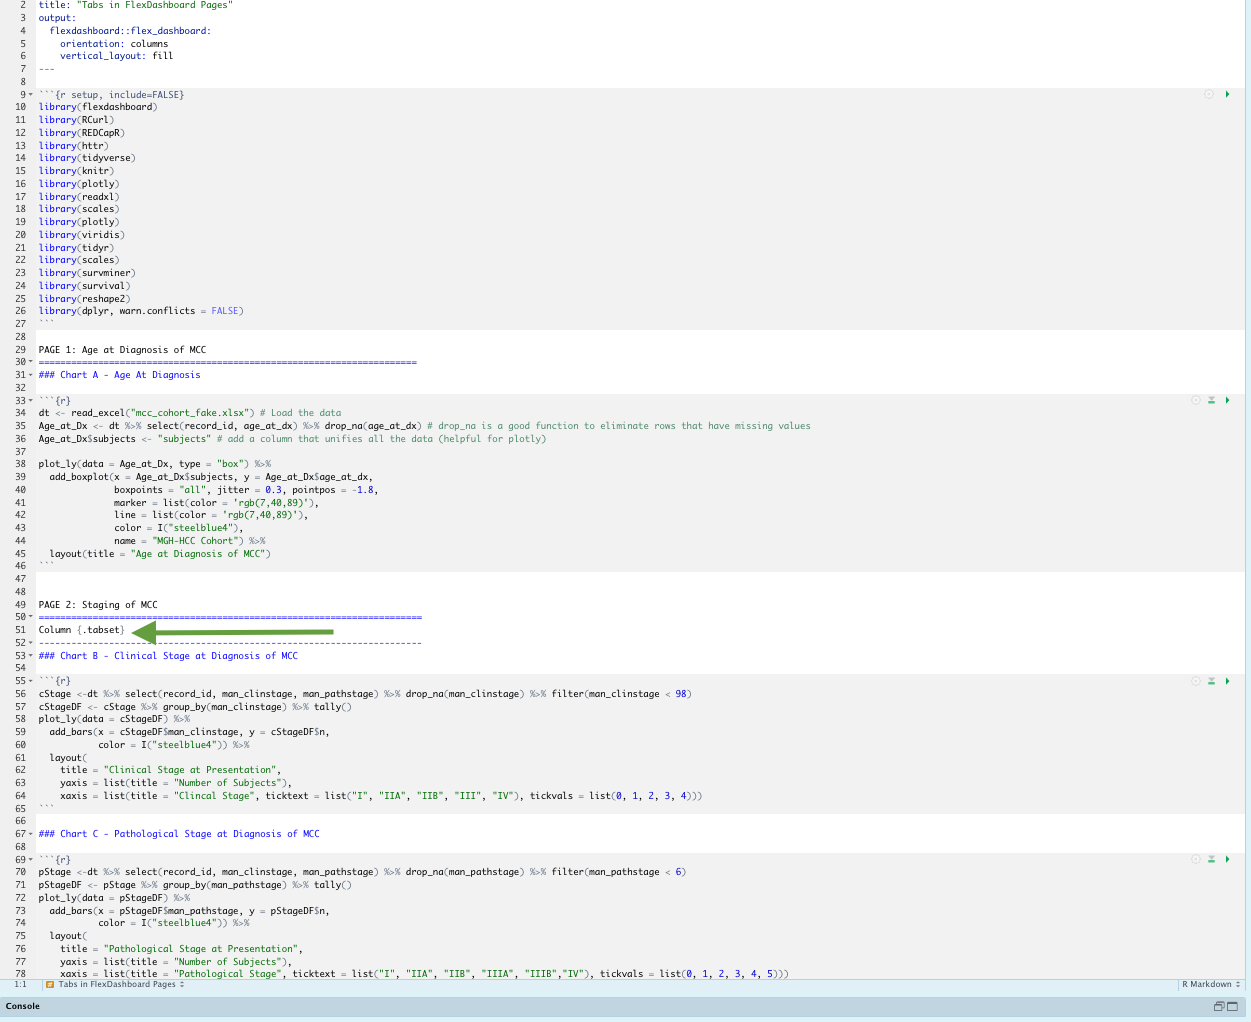Collapse the PAGE 1 section at line 30
Viewport: 1251px width, 1022px height.
[x=31, y=362]
